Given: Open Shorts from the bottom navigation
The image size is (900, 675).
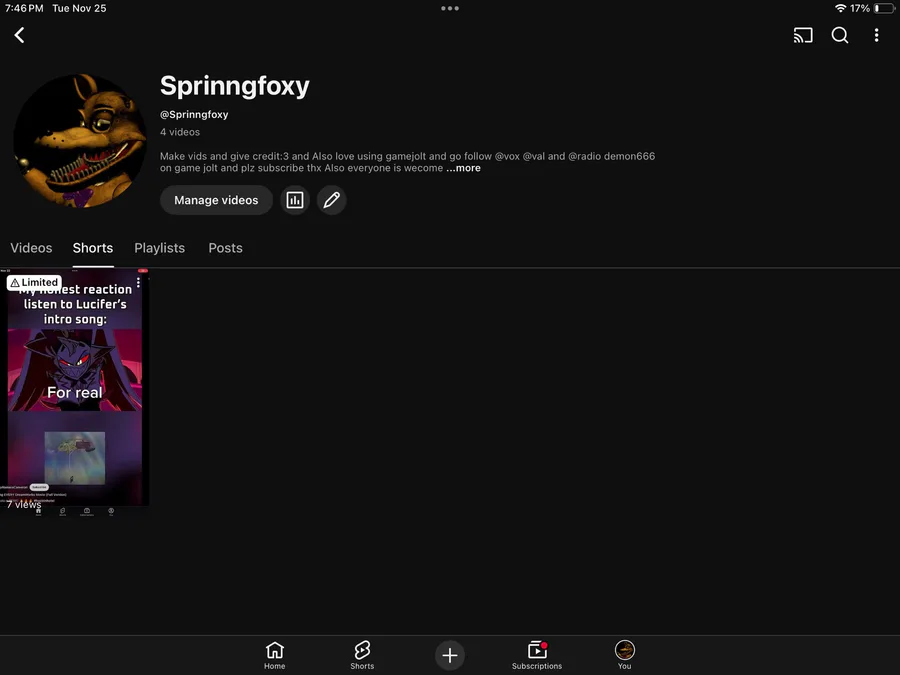Looking at the screenshot, I should click(362, 655).
